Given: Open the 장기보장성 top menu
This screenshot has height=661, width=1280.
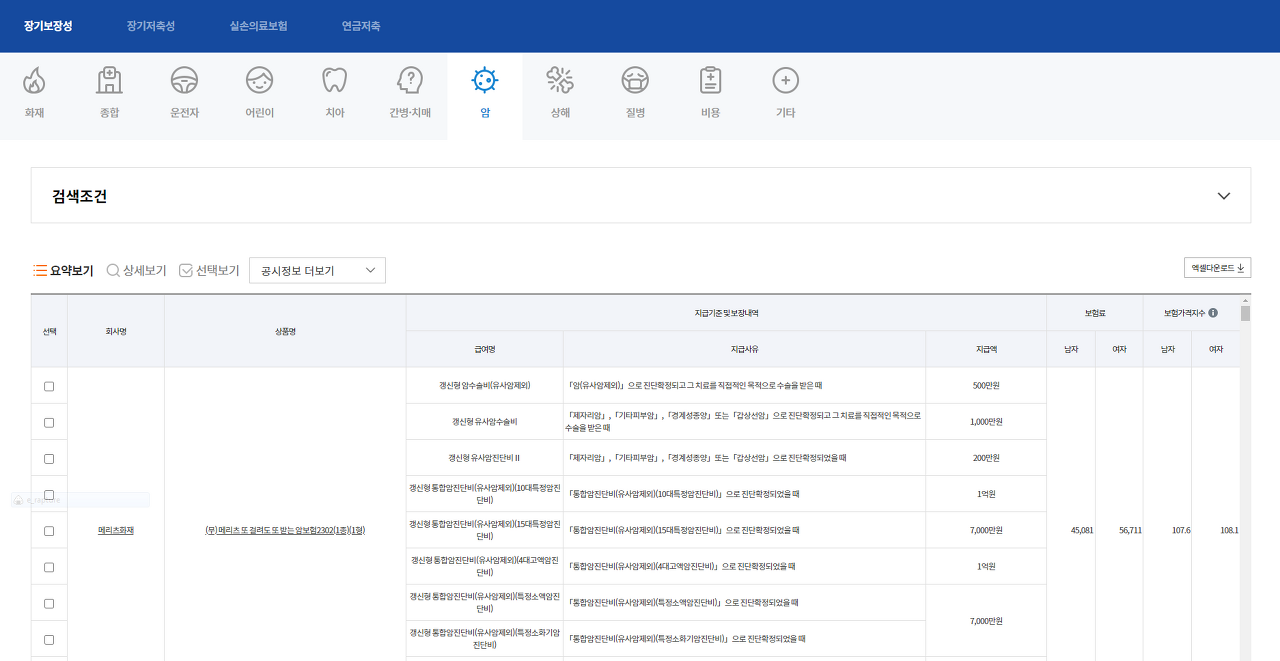Looking at the screenshot, I should coord(48,26).
